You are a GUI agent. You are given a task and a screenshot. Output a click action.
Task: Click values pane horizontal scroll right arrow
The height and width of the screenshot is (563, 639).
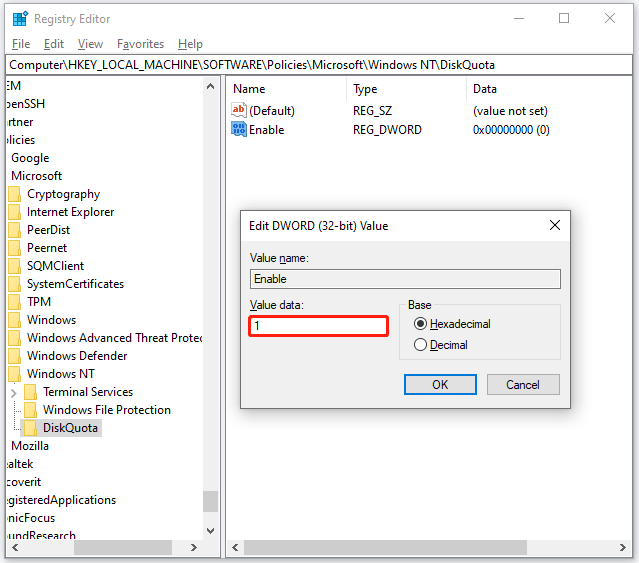tap(623, 548)
